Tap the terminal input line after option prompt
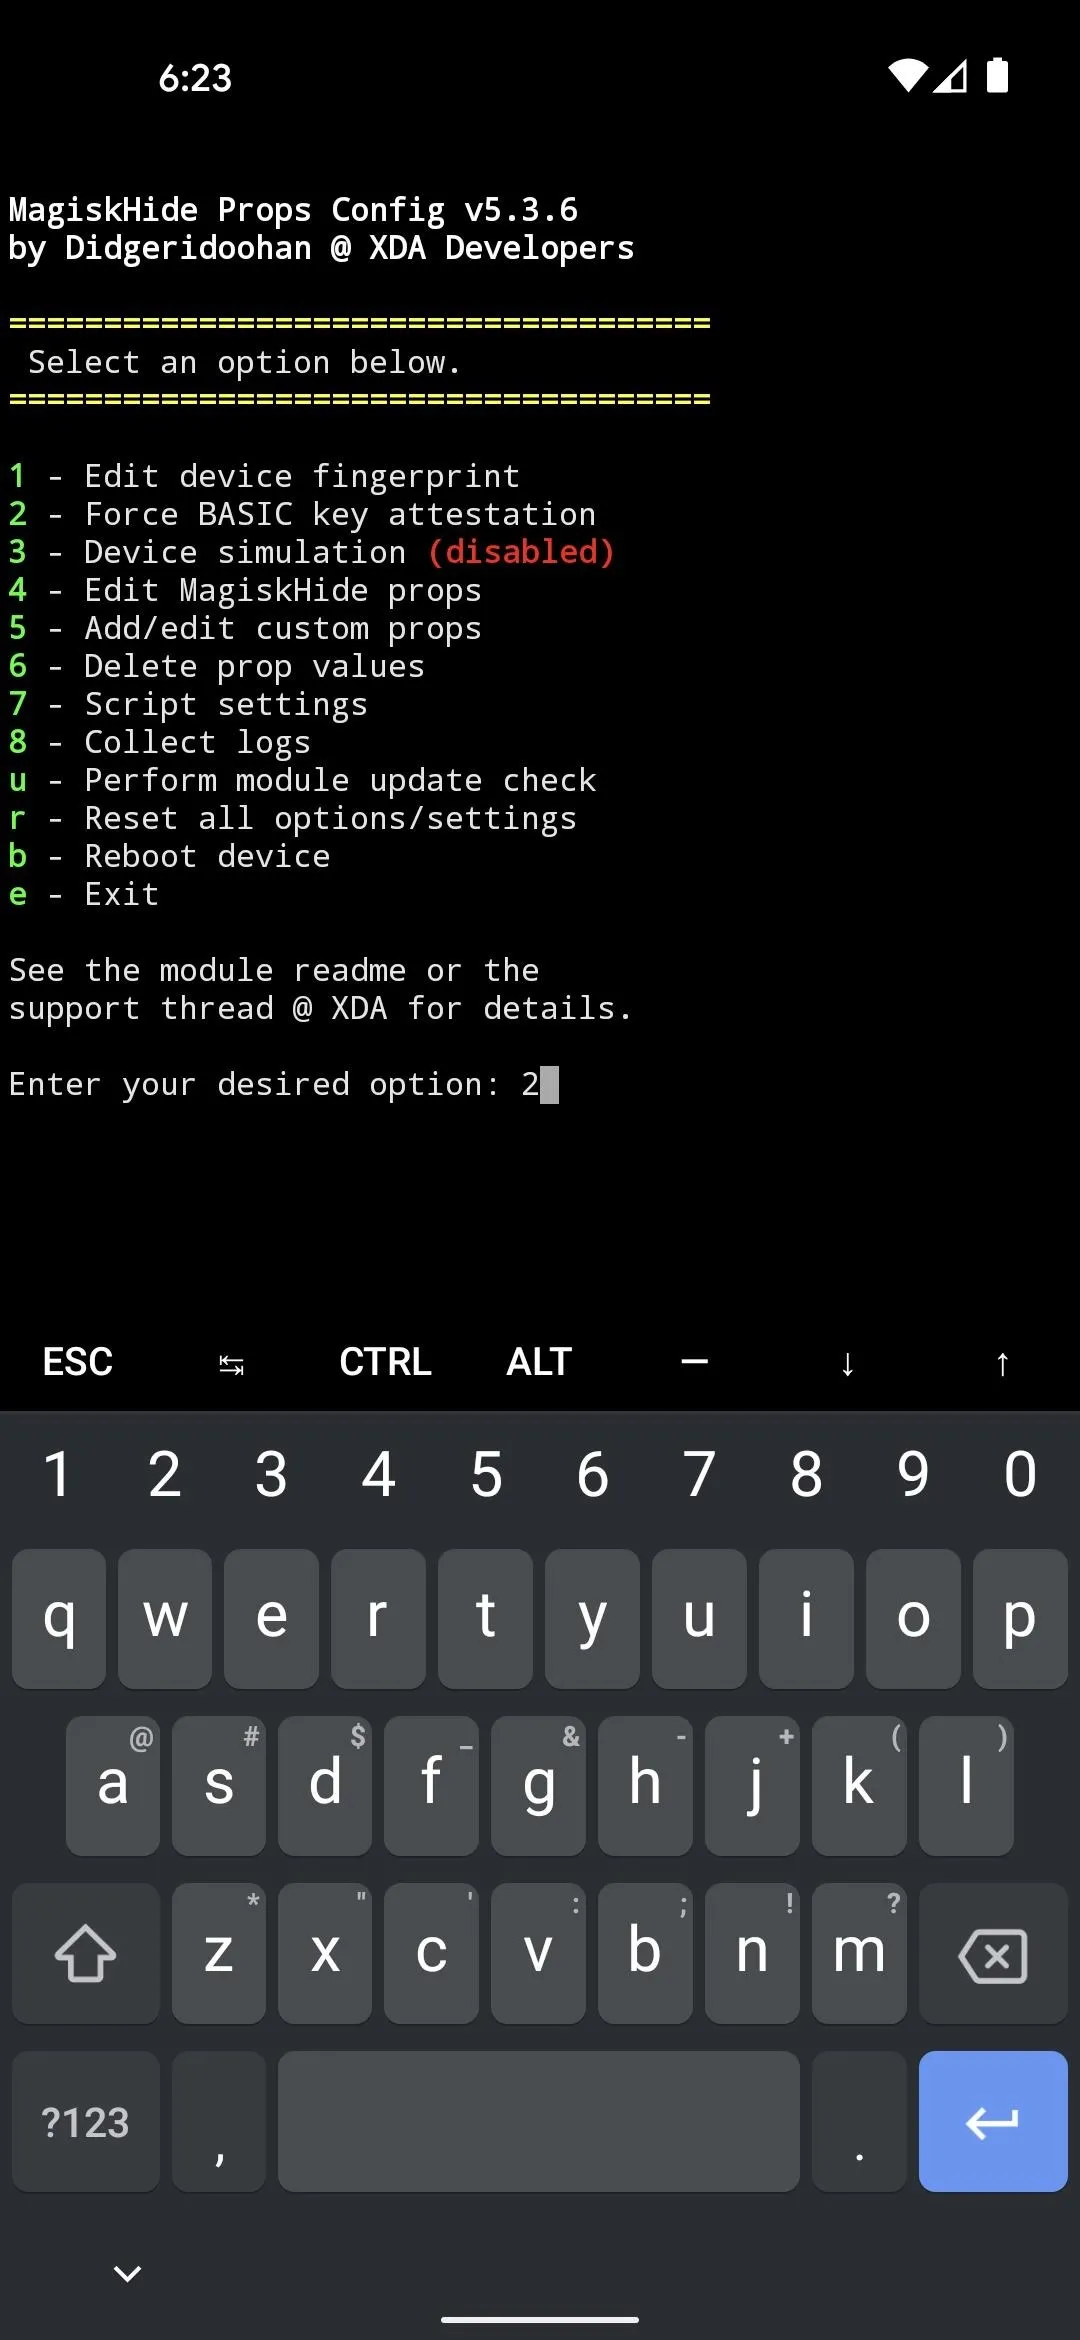This screenshot has height=2340, width=1080. (x=284, y=1085)
